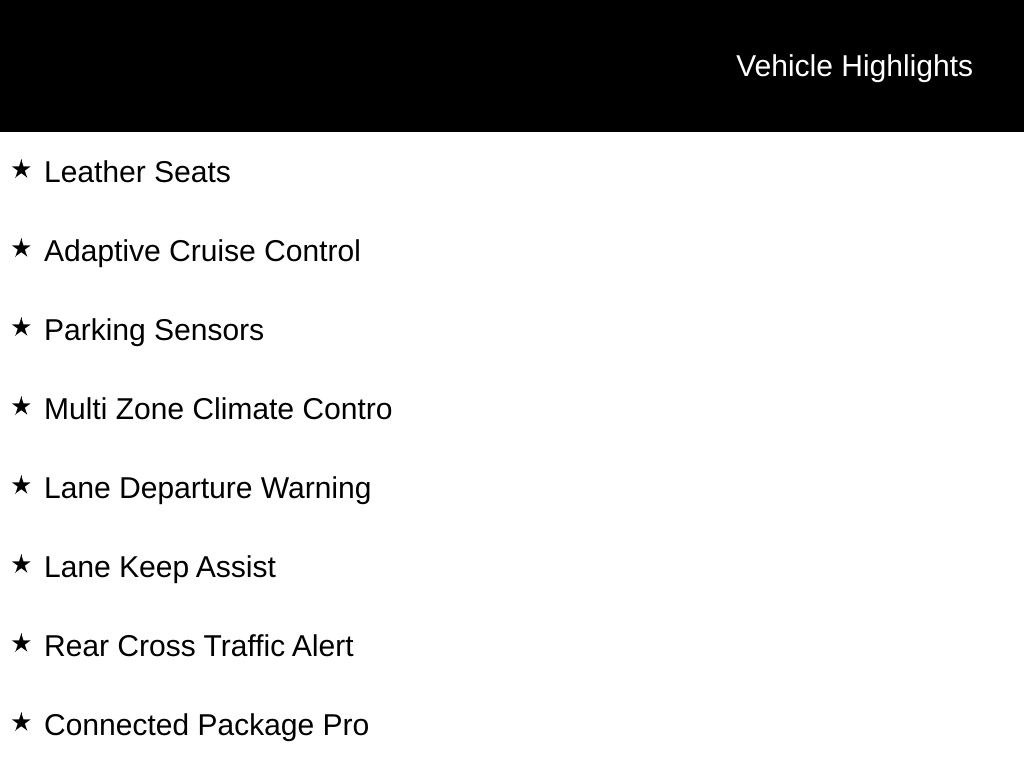Click the Vehicle Highlights heading
1024x768 pixels.
point(854,67)
